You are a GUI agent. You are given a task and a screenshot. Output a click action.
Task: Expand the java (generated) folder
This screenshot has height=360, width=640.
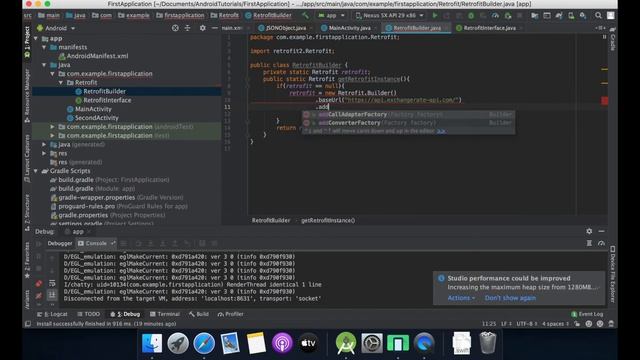44,144
